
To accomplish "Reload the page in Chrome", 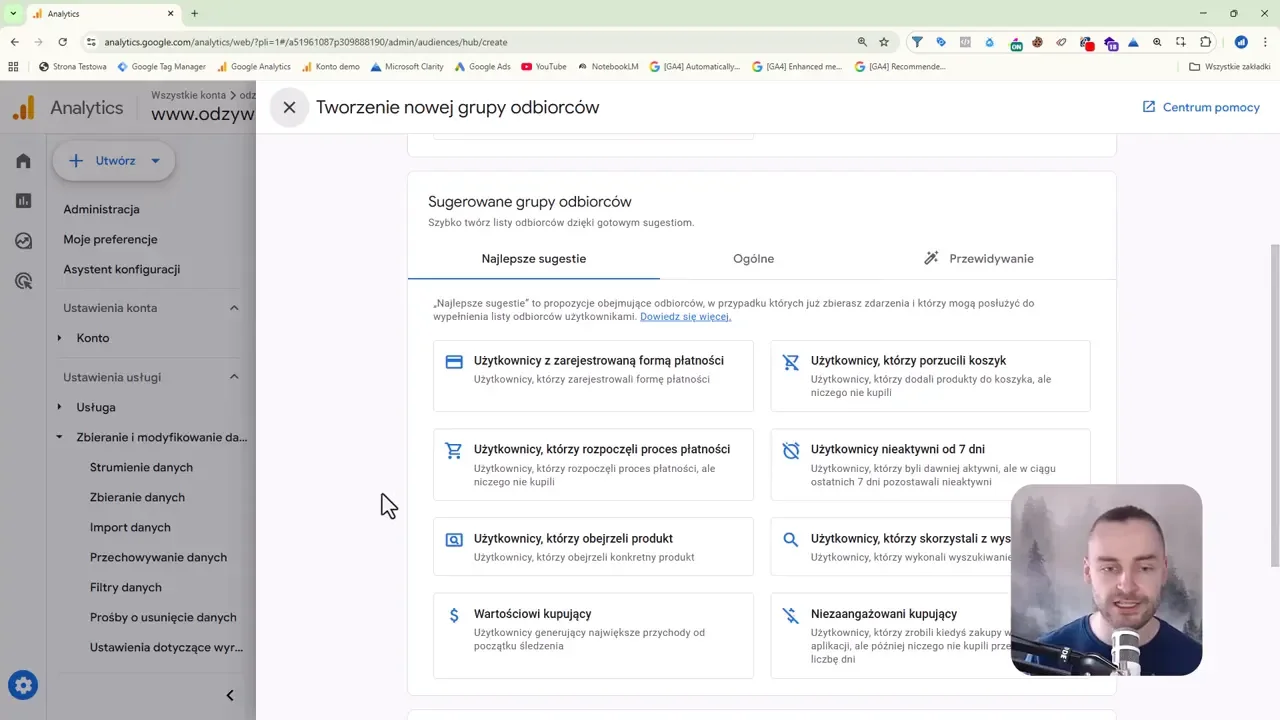I will [62, 42].
